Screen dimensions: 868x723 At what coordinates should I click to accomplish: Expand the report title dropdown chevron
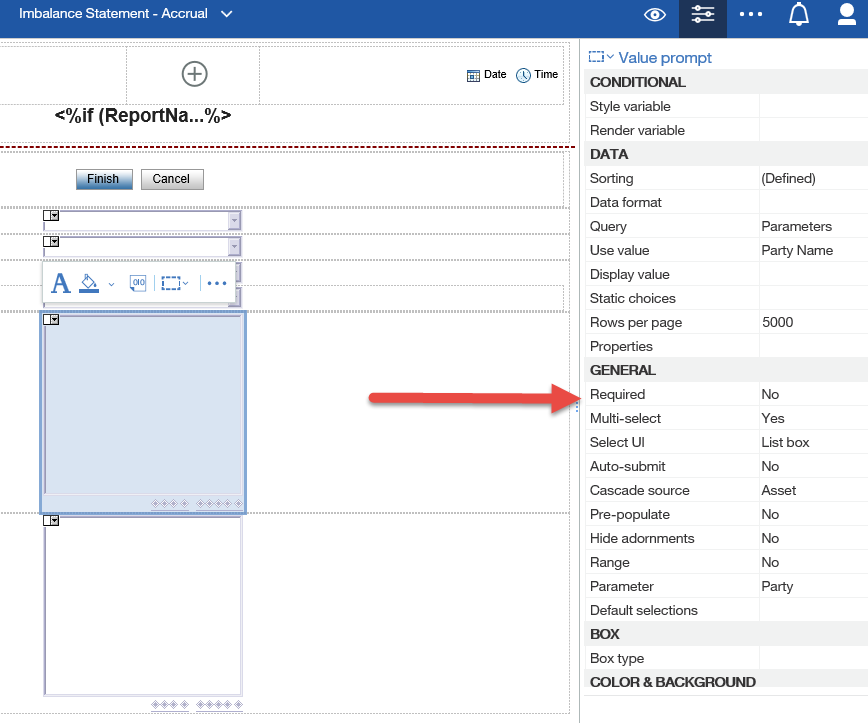coord(227,14)
